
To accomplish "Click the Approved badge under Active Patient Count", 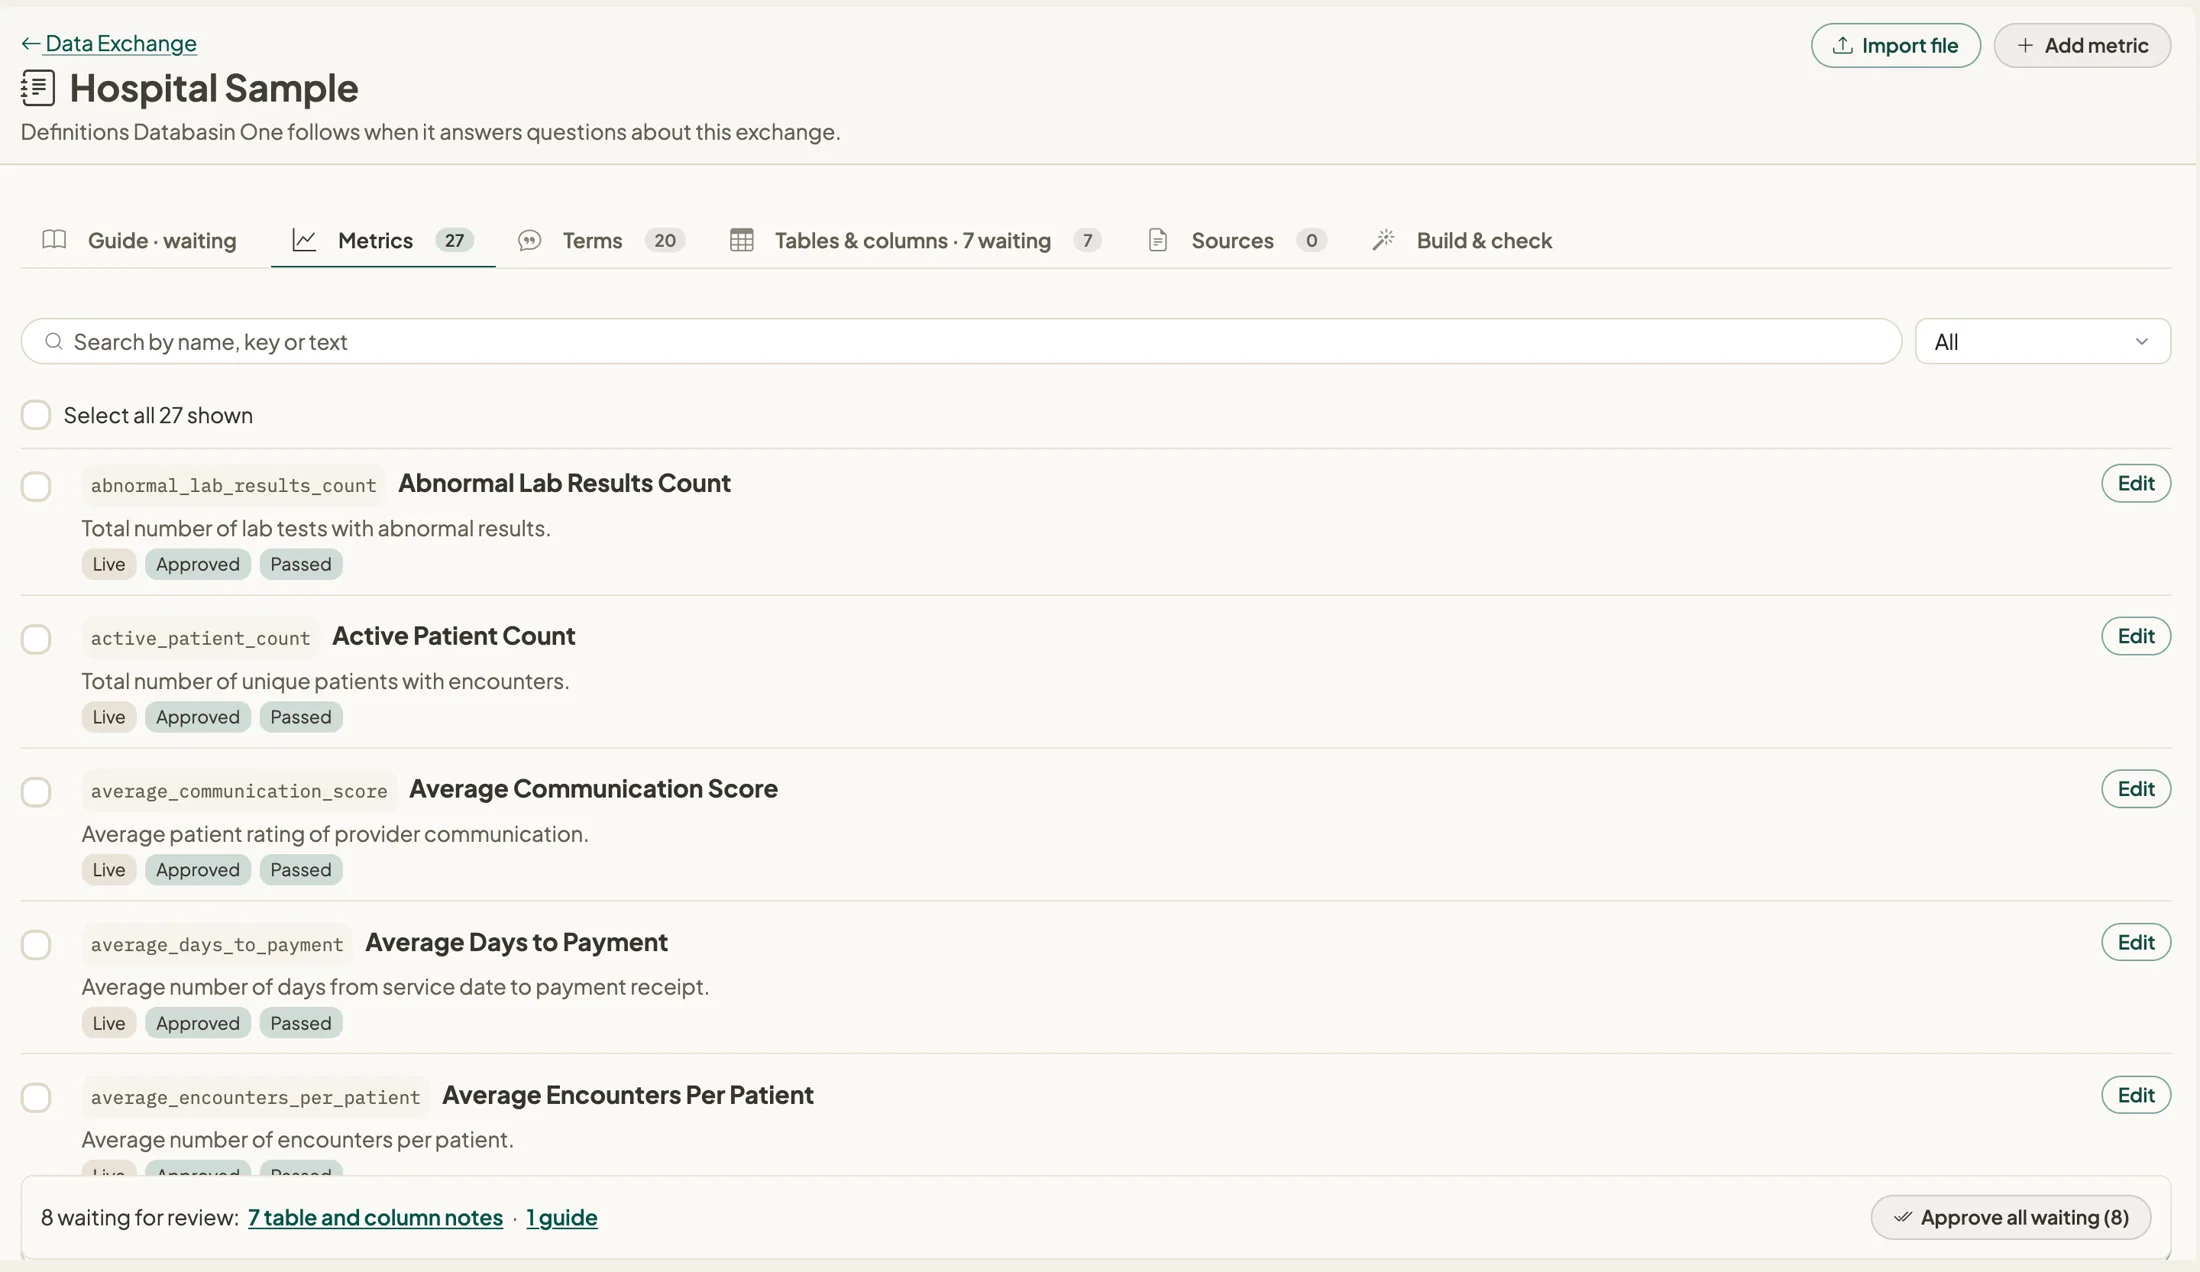I will coord(198,717).
